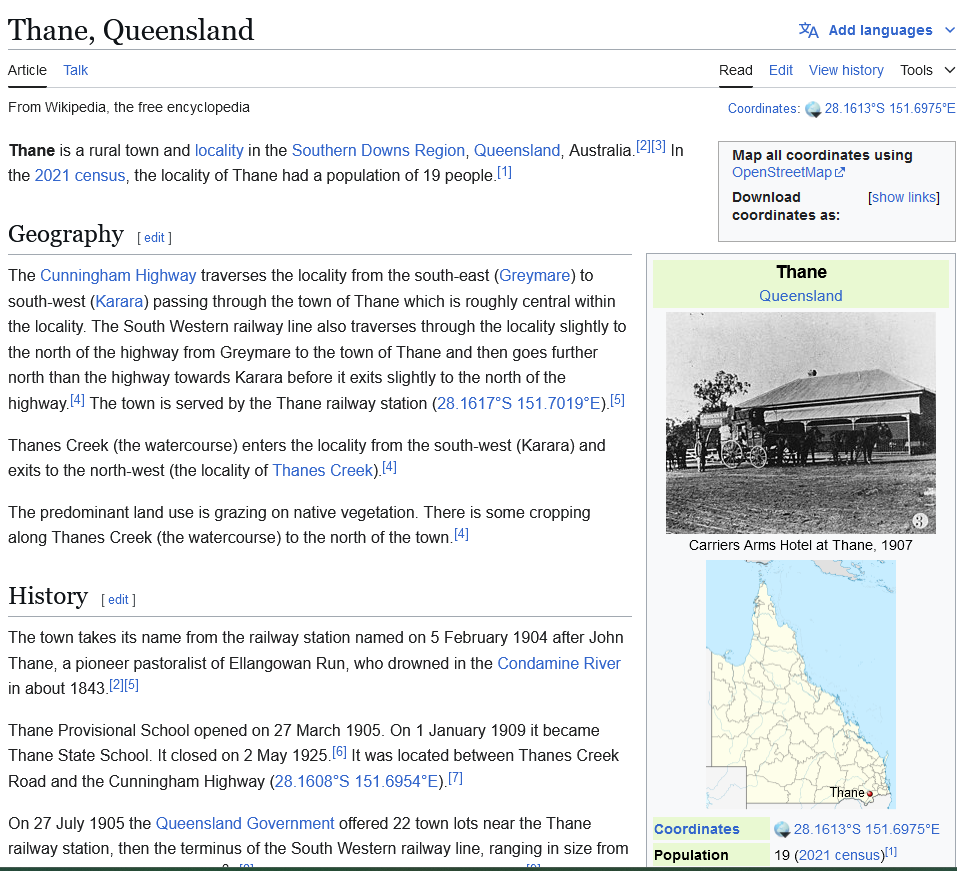Click citation [2] after Australia
This screenshot has height=871, width=957.
pos(643,146)
